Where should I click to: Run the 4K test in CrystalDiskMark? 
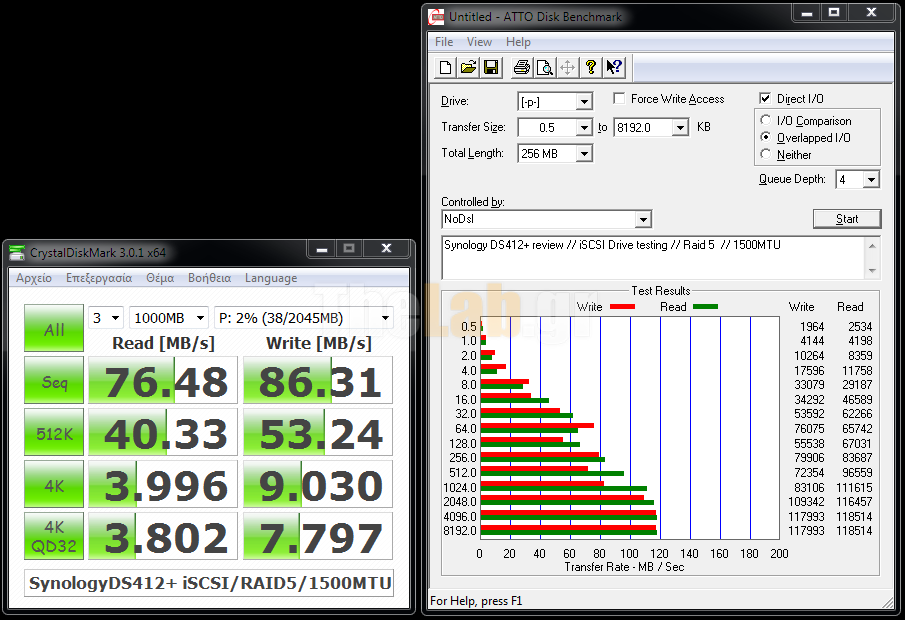point(54,484)
